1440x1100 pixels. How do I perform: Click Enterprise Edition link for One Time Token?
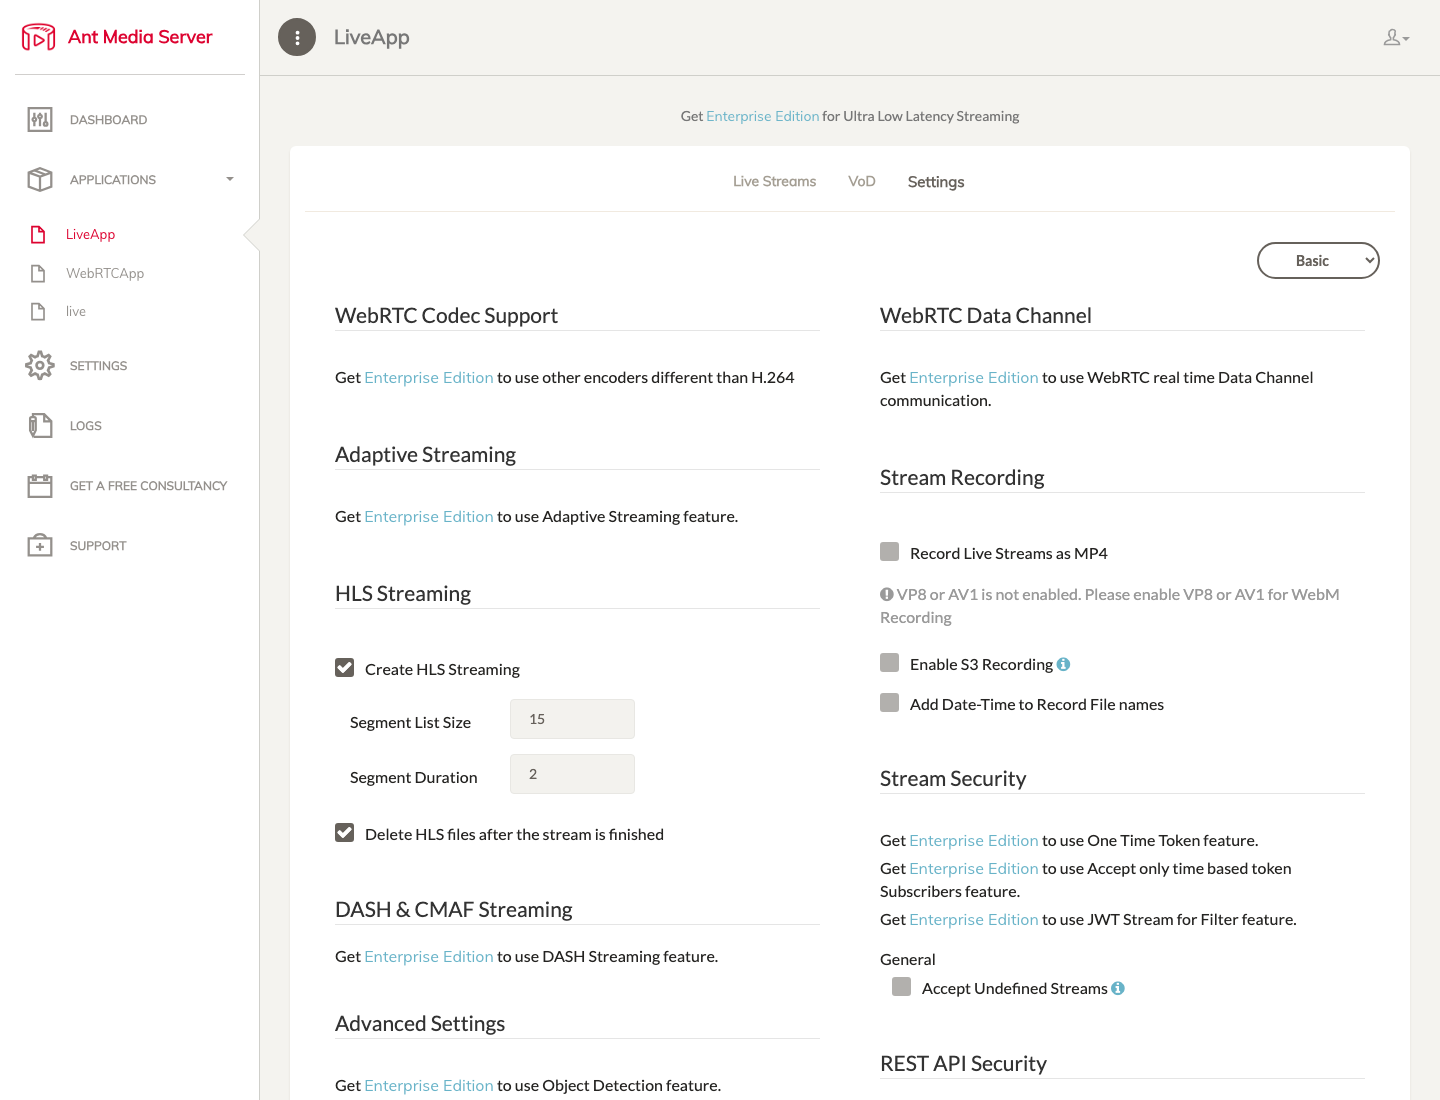click(974, 840)
